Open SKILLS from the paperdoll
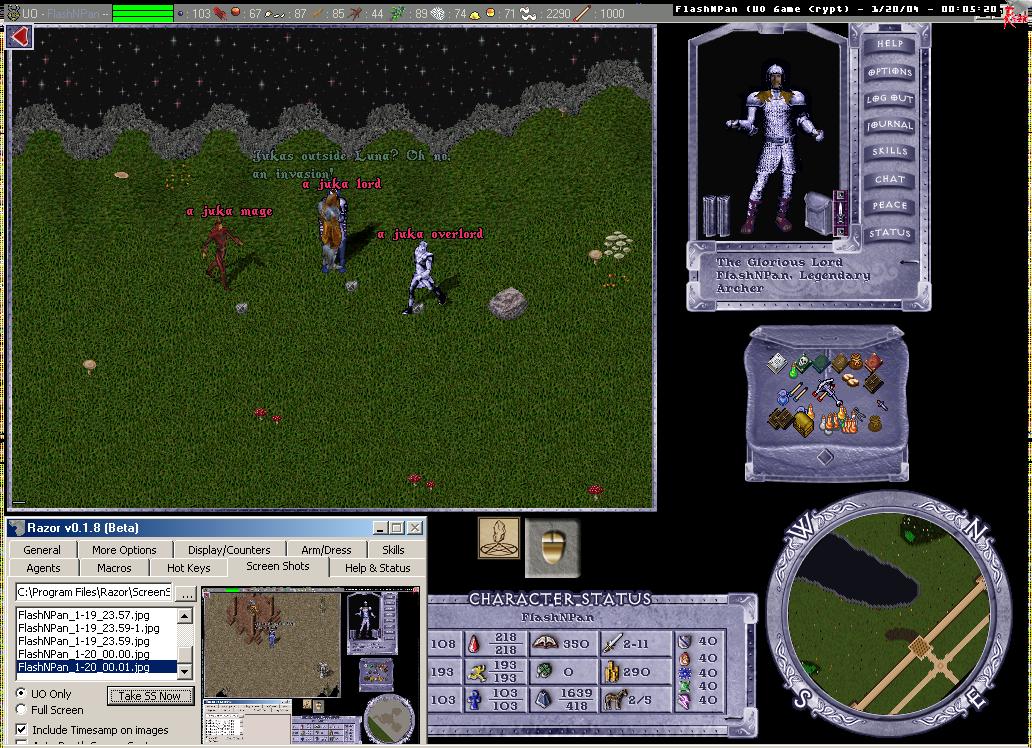The image size is (1032, 748). point(889,151)
